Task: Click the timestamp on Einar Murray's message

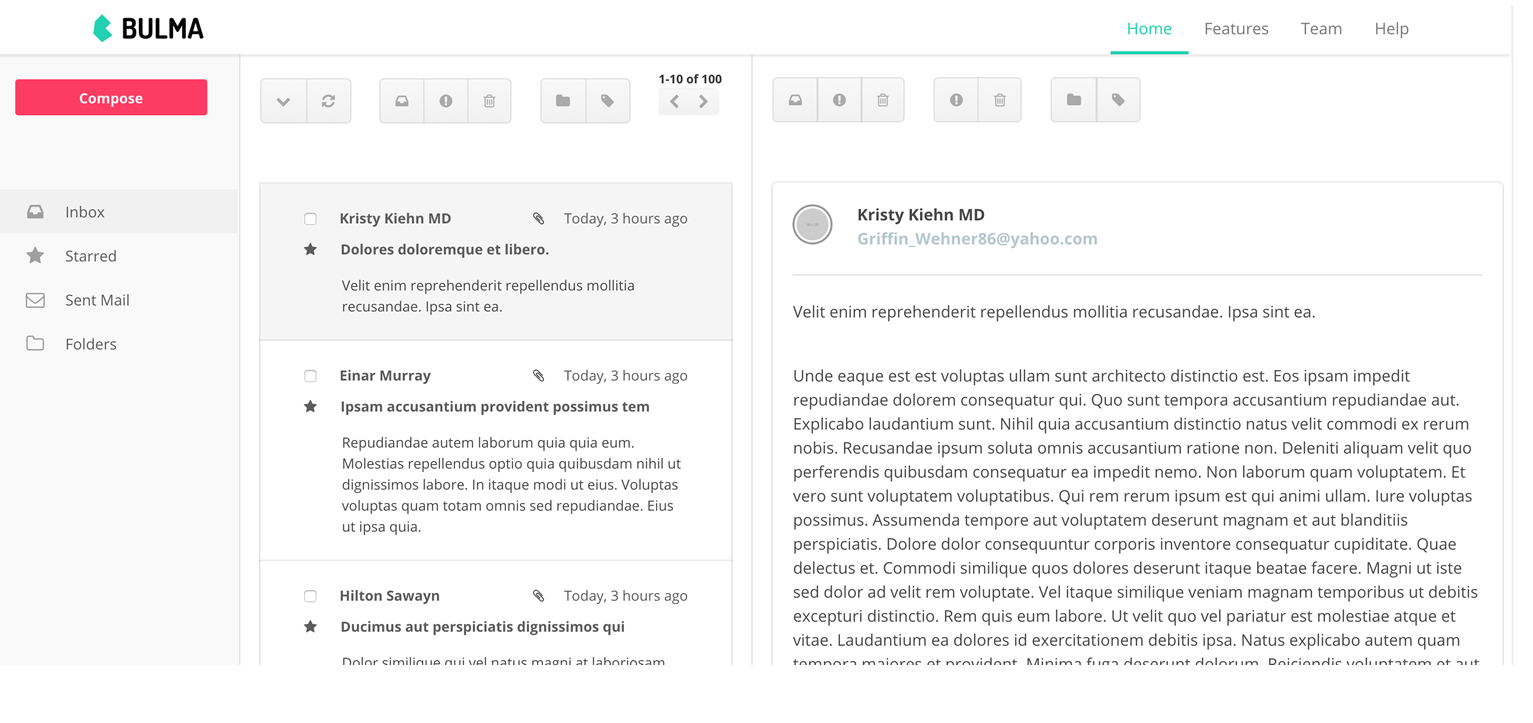Action: point(626,375)
